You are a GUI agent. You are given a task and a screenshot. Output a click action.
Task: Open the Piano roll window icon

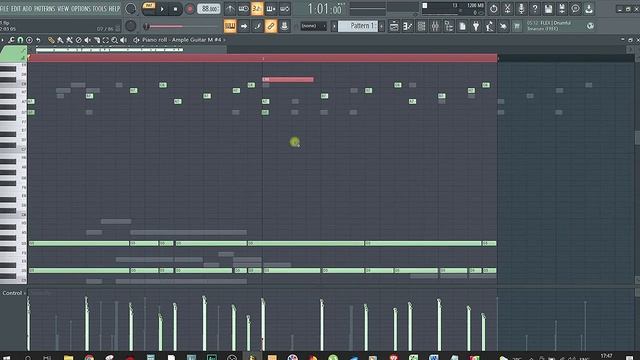(x=407, y=26)
